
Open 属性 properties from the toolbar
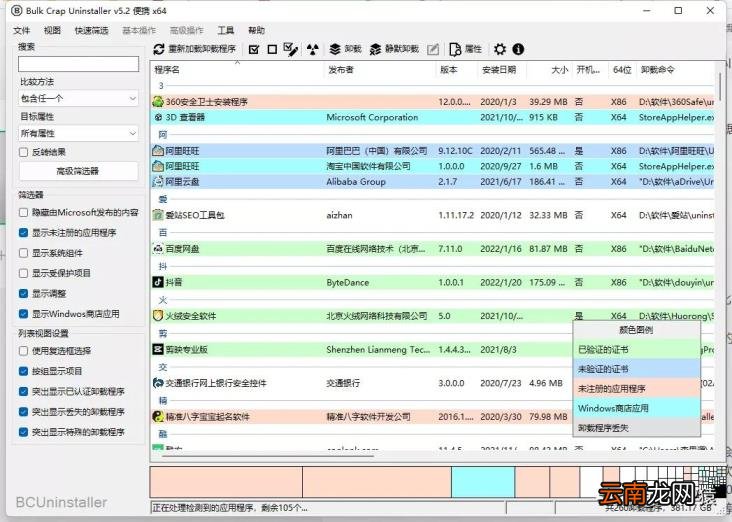pyautogui.click(x=465, y=49)
